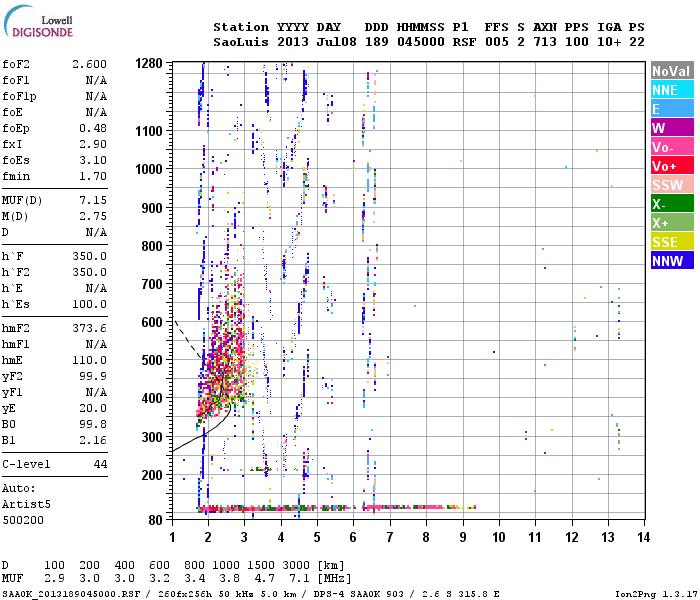
Task: Select the Vo- legend swatch
Action: coord(672,146)
